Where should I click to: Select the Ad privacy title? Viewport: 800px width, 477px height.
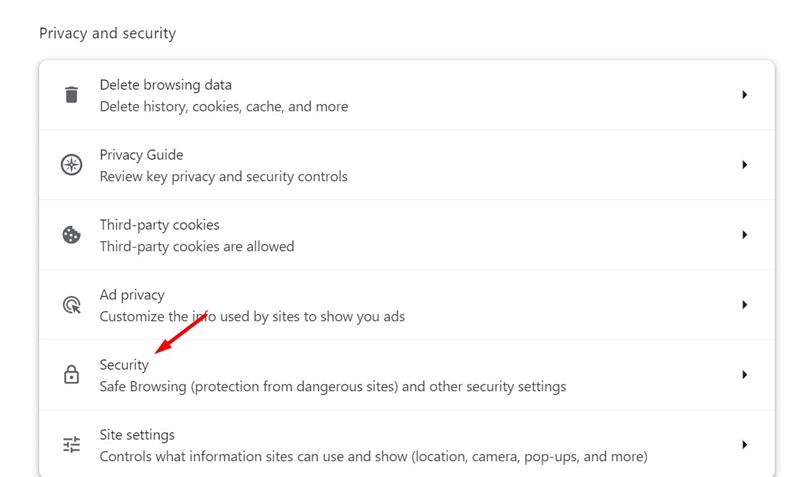[x=132, y=295]
